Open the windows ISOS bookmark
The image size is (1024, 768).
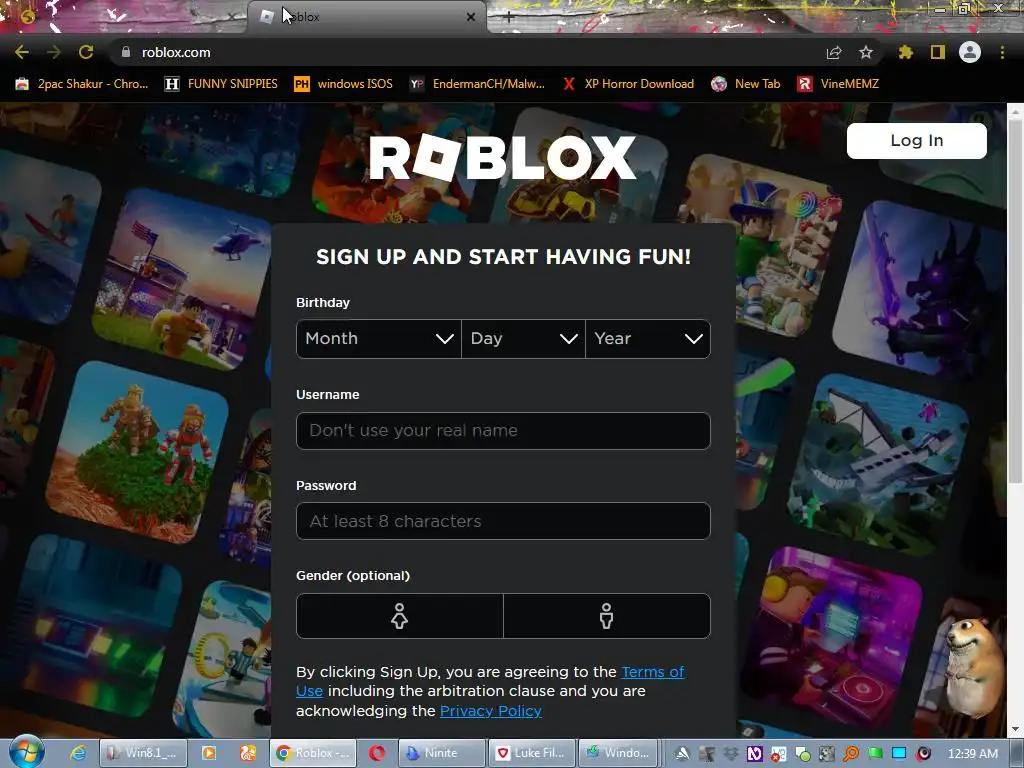tap(344, 84)
